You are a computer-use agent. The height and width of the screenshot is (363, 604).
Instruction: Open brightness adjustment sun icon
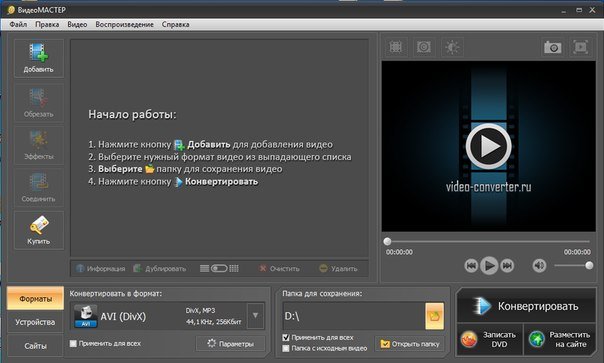click(452, 47)
